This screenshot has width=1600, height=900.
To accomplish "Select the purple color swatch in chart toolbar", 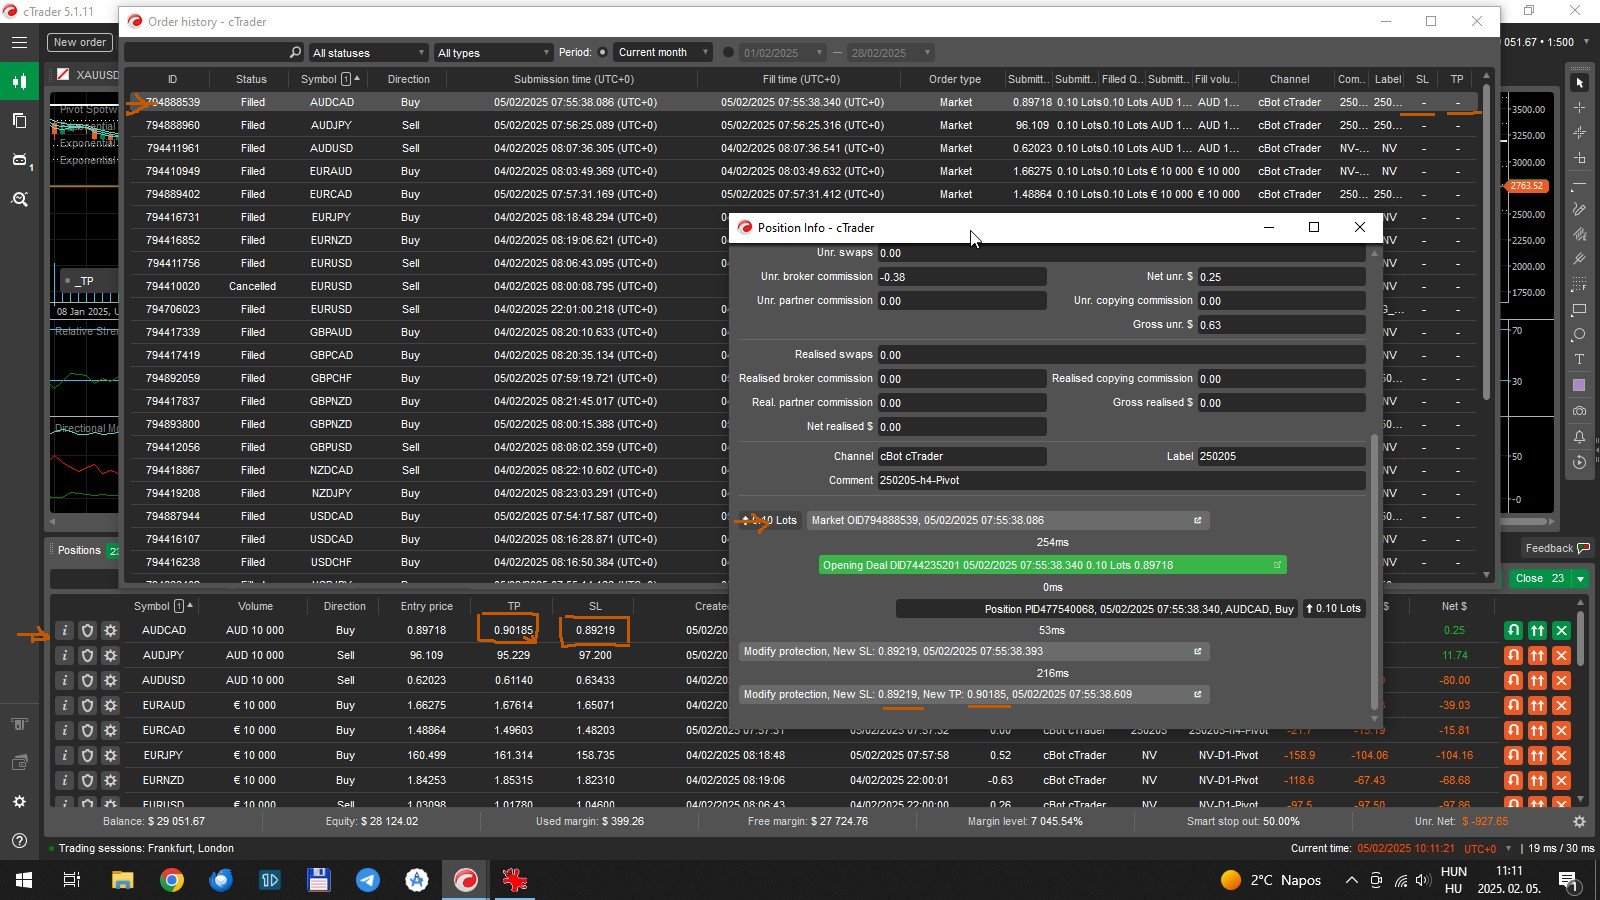I will pyautogui.click(x=1579, y=386).
